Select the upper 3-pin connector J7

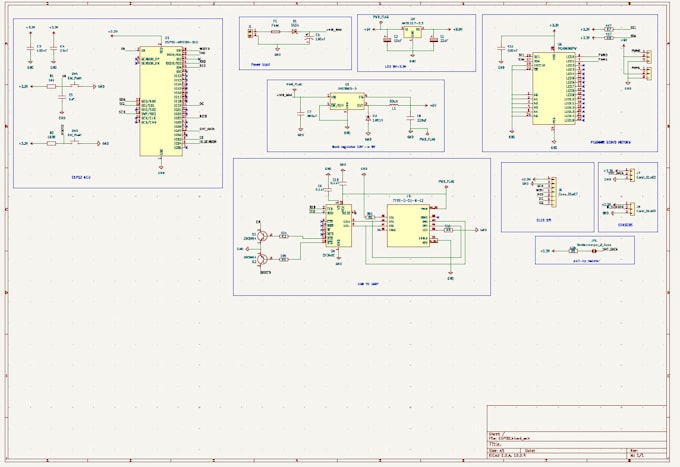tap(632, 174)
